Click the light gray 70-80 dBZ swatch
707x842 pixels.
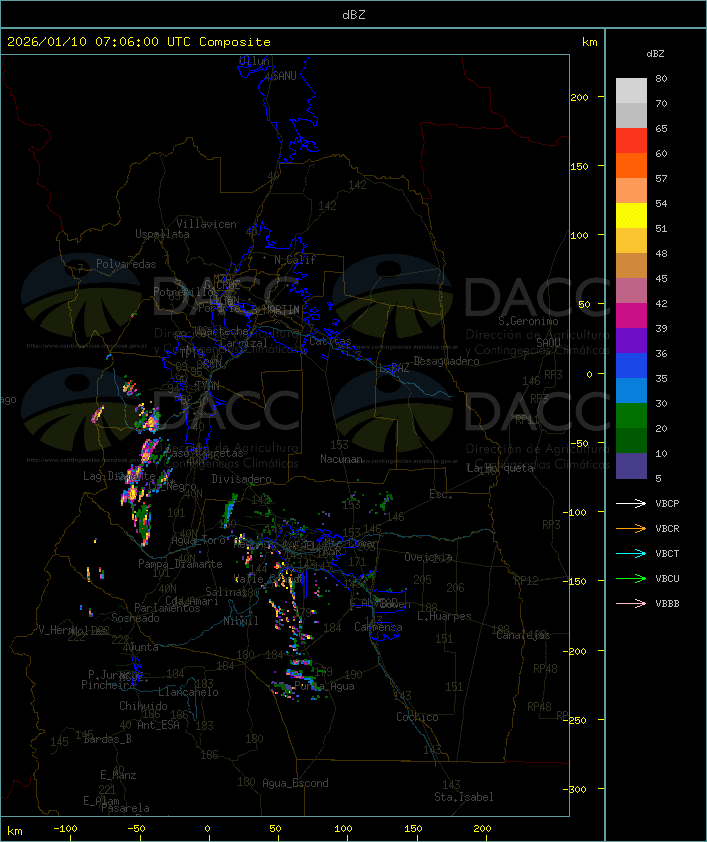click(631, 91)
